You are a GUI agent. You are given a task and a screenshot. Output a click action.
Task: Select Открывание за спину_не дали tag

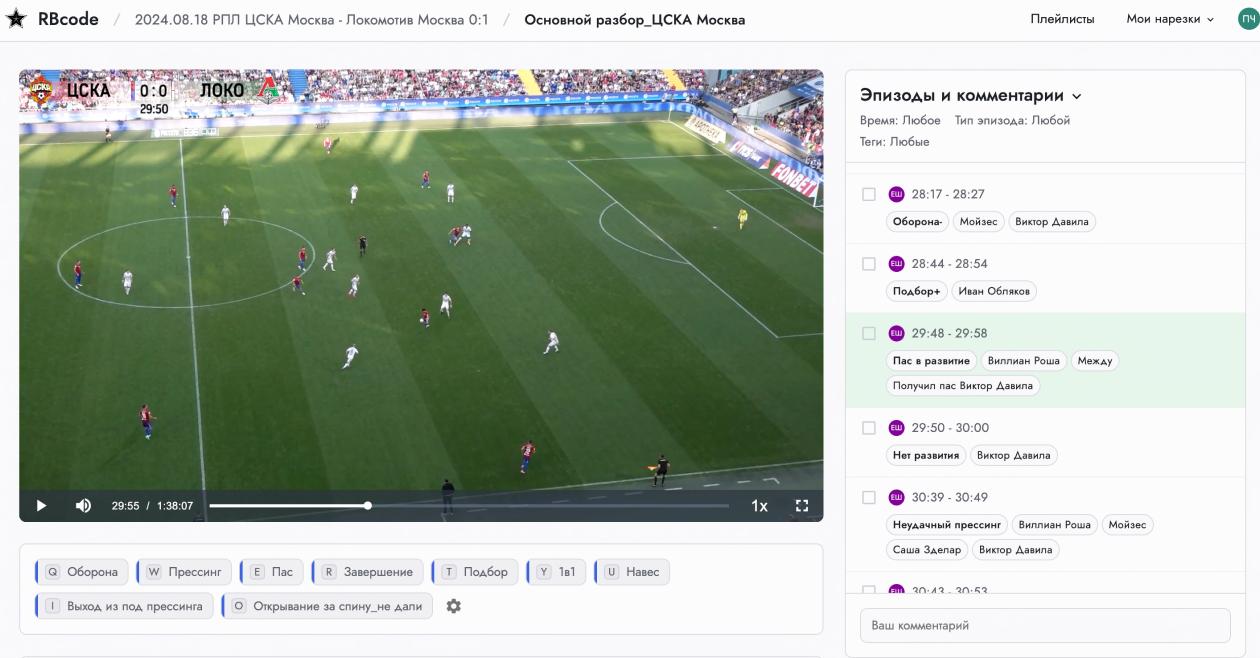tap(327, 606)
